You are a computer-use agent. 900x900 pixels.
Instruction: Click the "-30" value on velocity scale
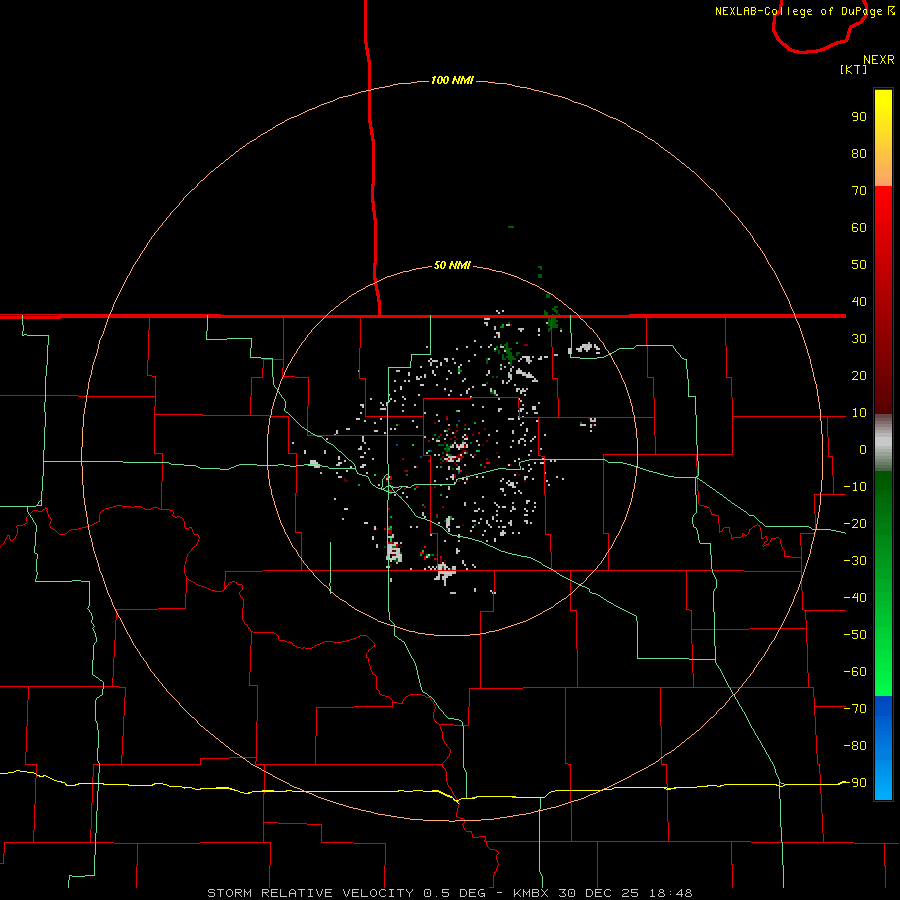[855, 561]
